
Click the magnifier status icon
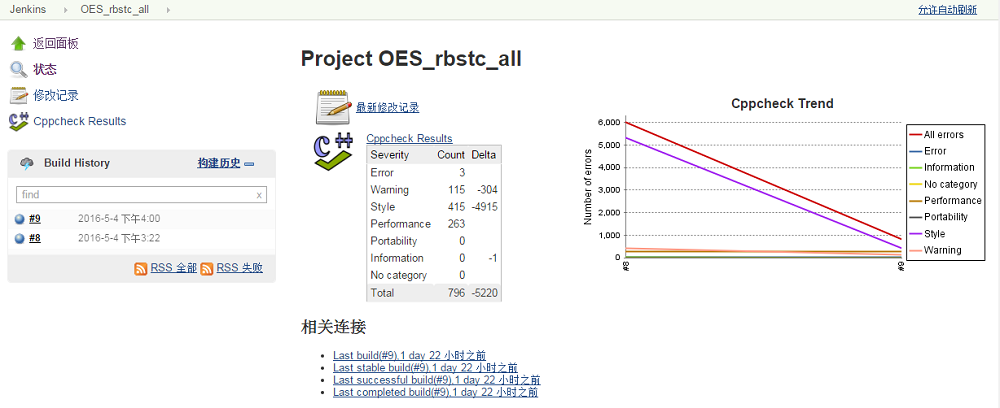18,69
